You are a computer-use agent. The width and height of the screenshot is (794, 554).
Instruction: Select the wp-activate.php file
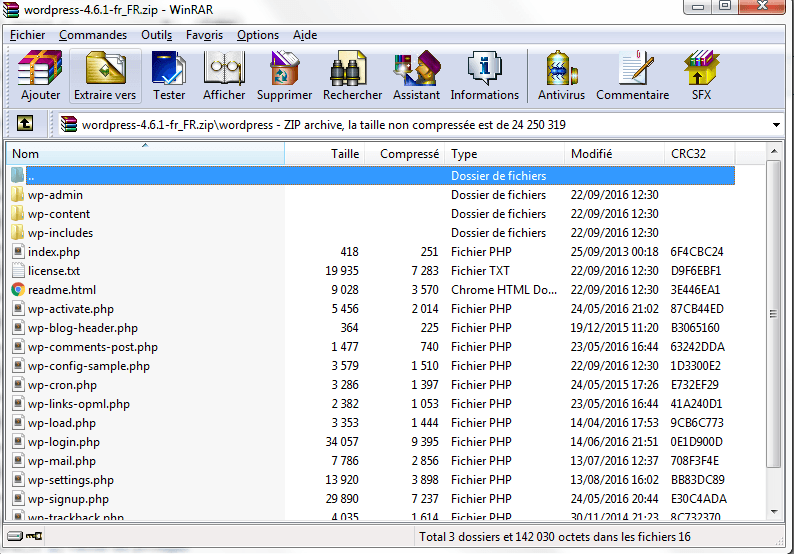point(70,309)
